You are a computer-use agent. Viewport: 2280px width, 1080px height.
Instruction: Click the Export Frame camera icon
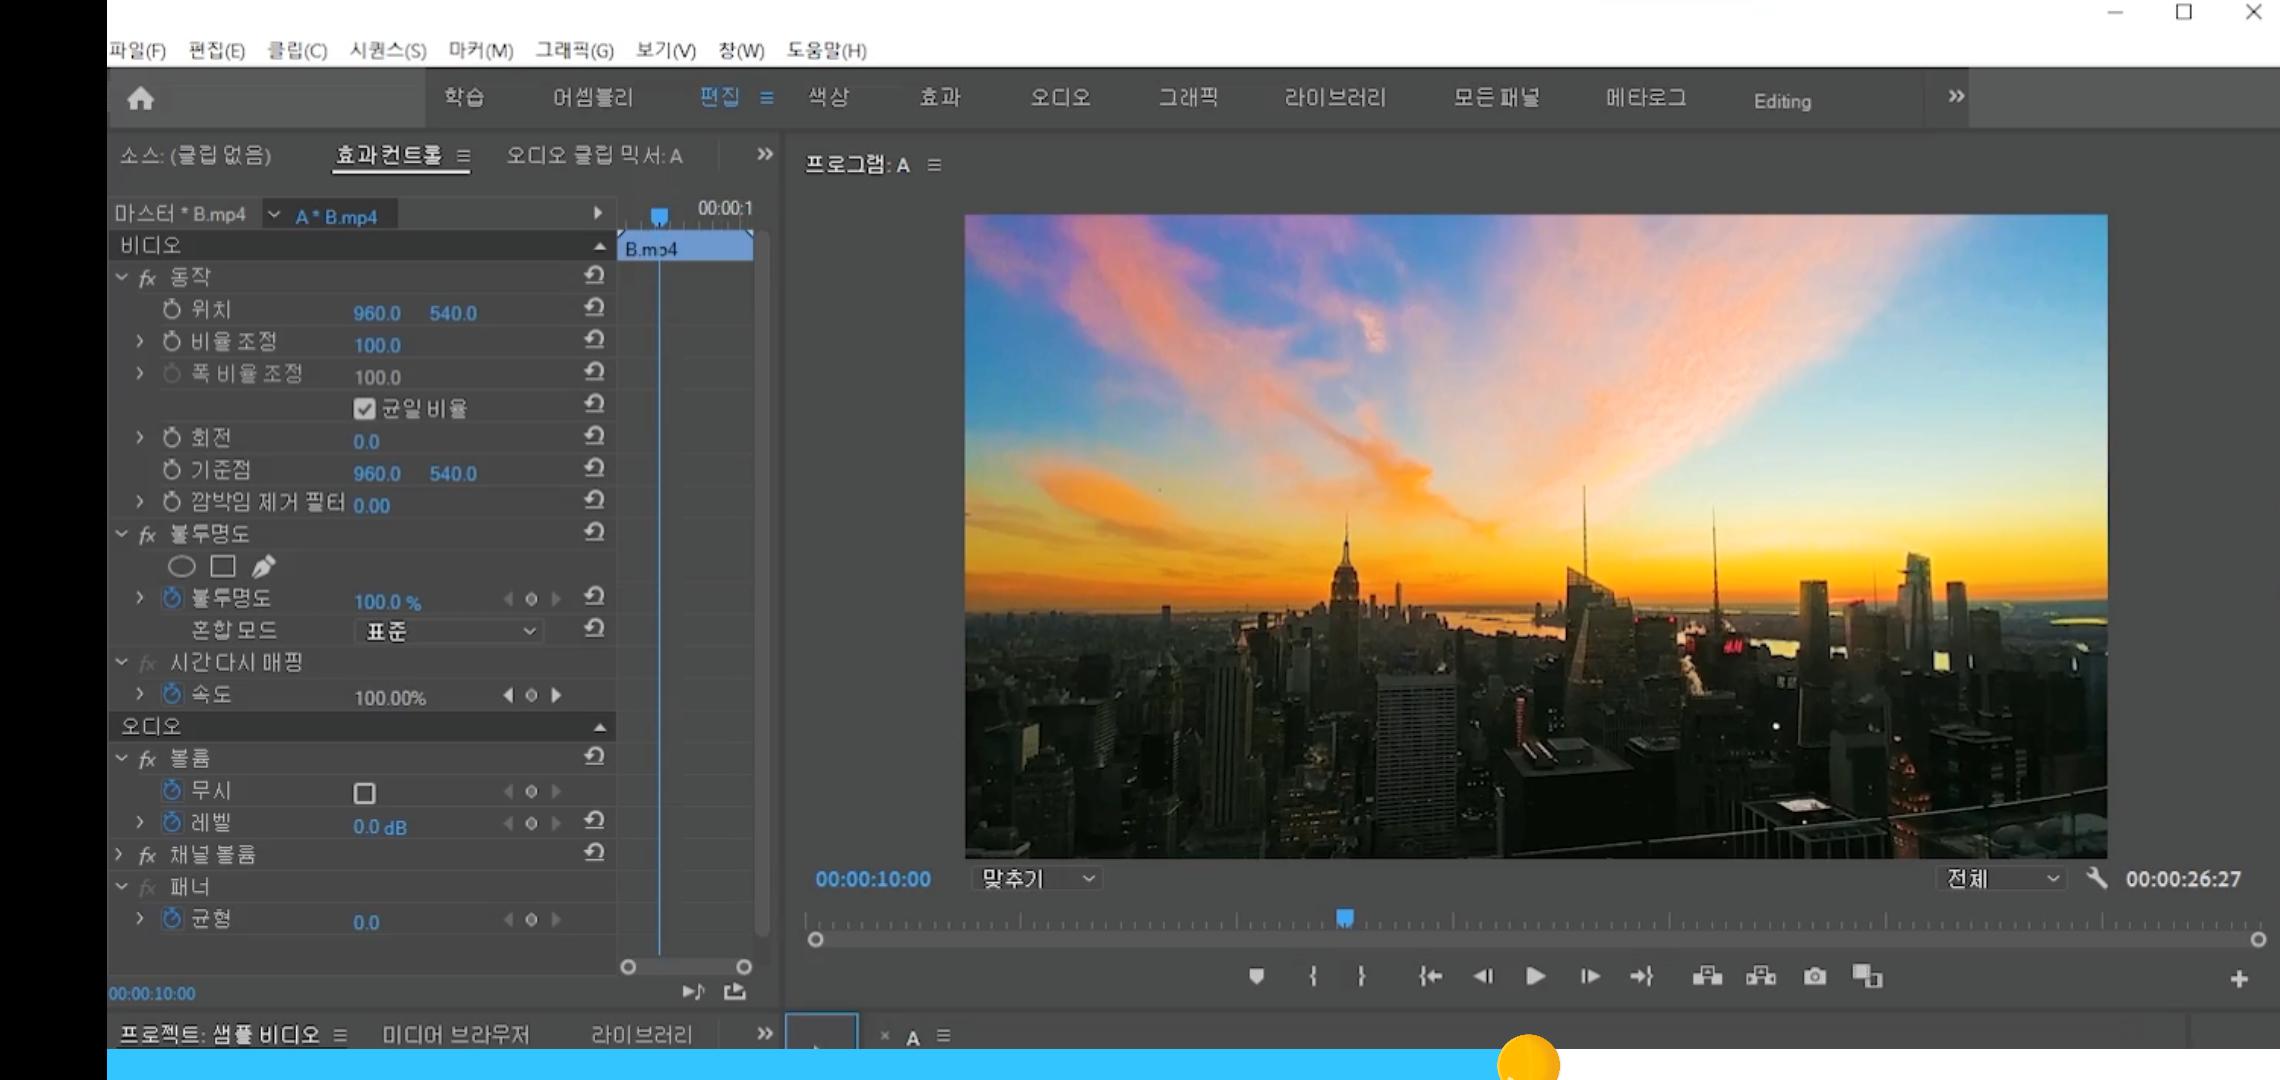[x=1814, y=976]
